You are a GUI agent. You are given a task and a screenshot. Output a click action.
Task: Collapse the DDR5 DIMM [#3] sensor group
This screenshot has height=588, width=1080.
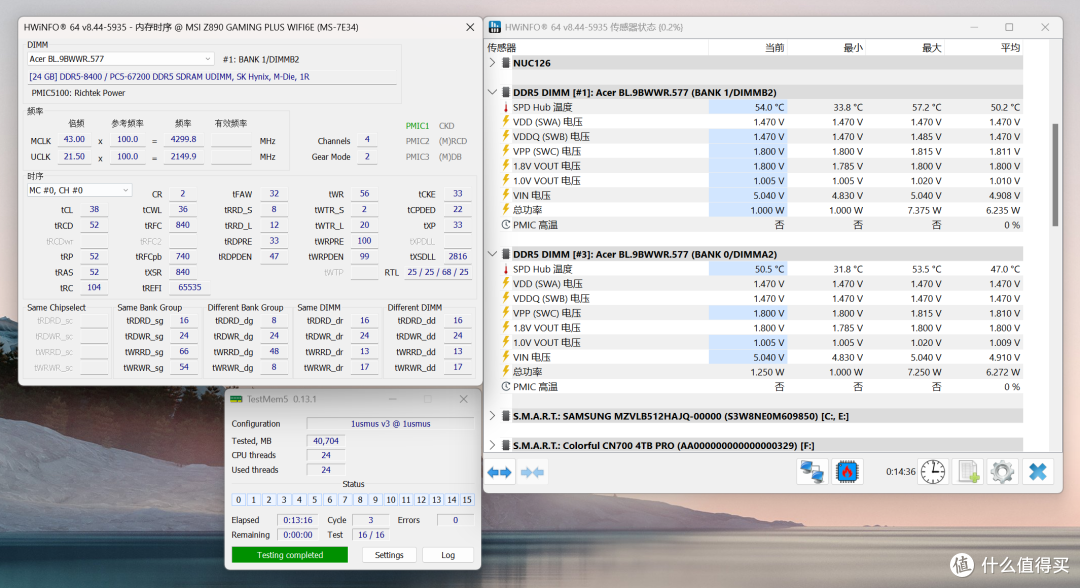point(492,254)
